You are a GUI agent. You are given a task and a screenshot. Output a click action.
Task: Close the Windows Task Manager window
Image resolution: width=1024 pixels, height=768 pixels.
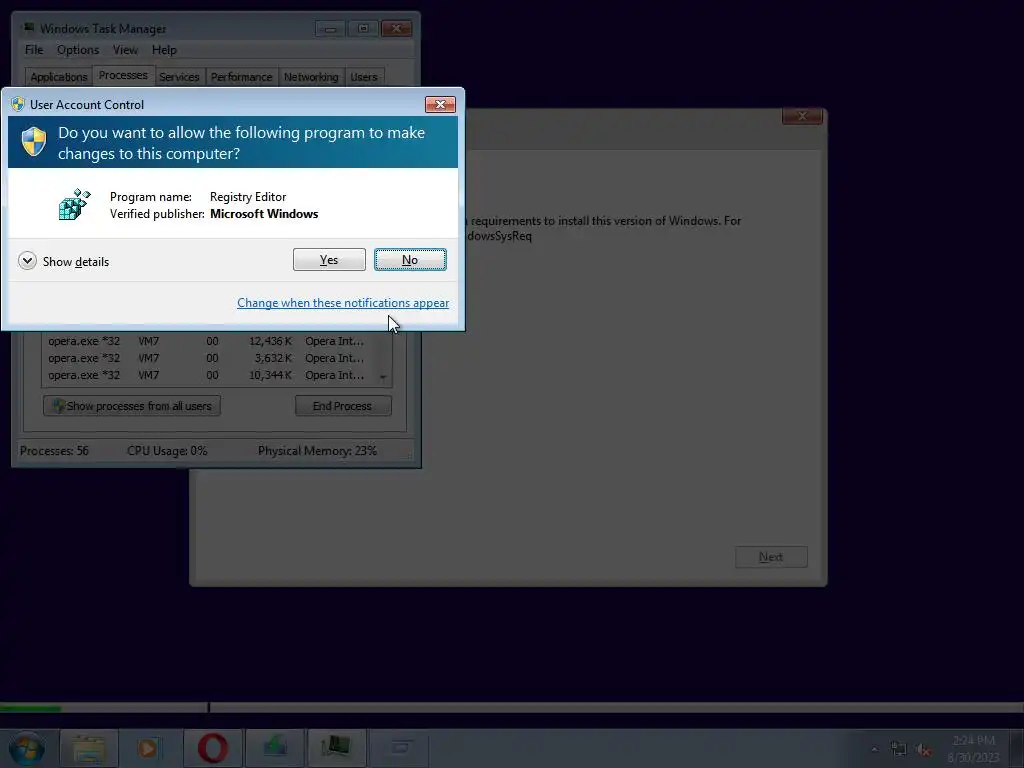(396, 29)
